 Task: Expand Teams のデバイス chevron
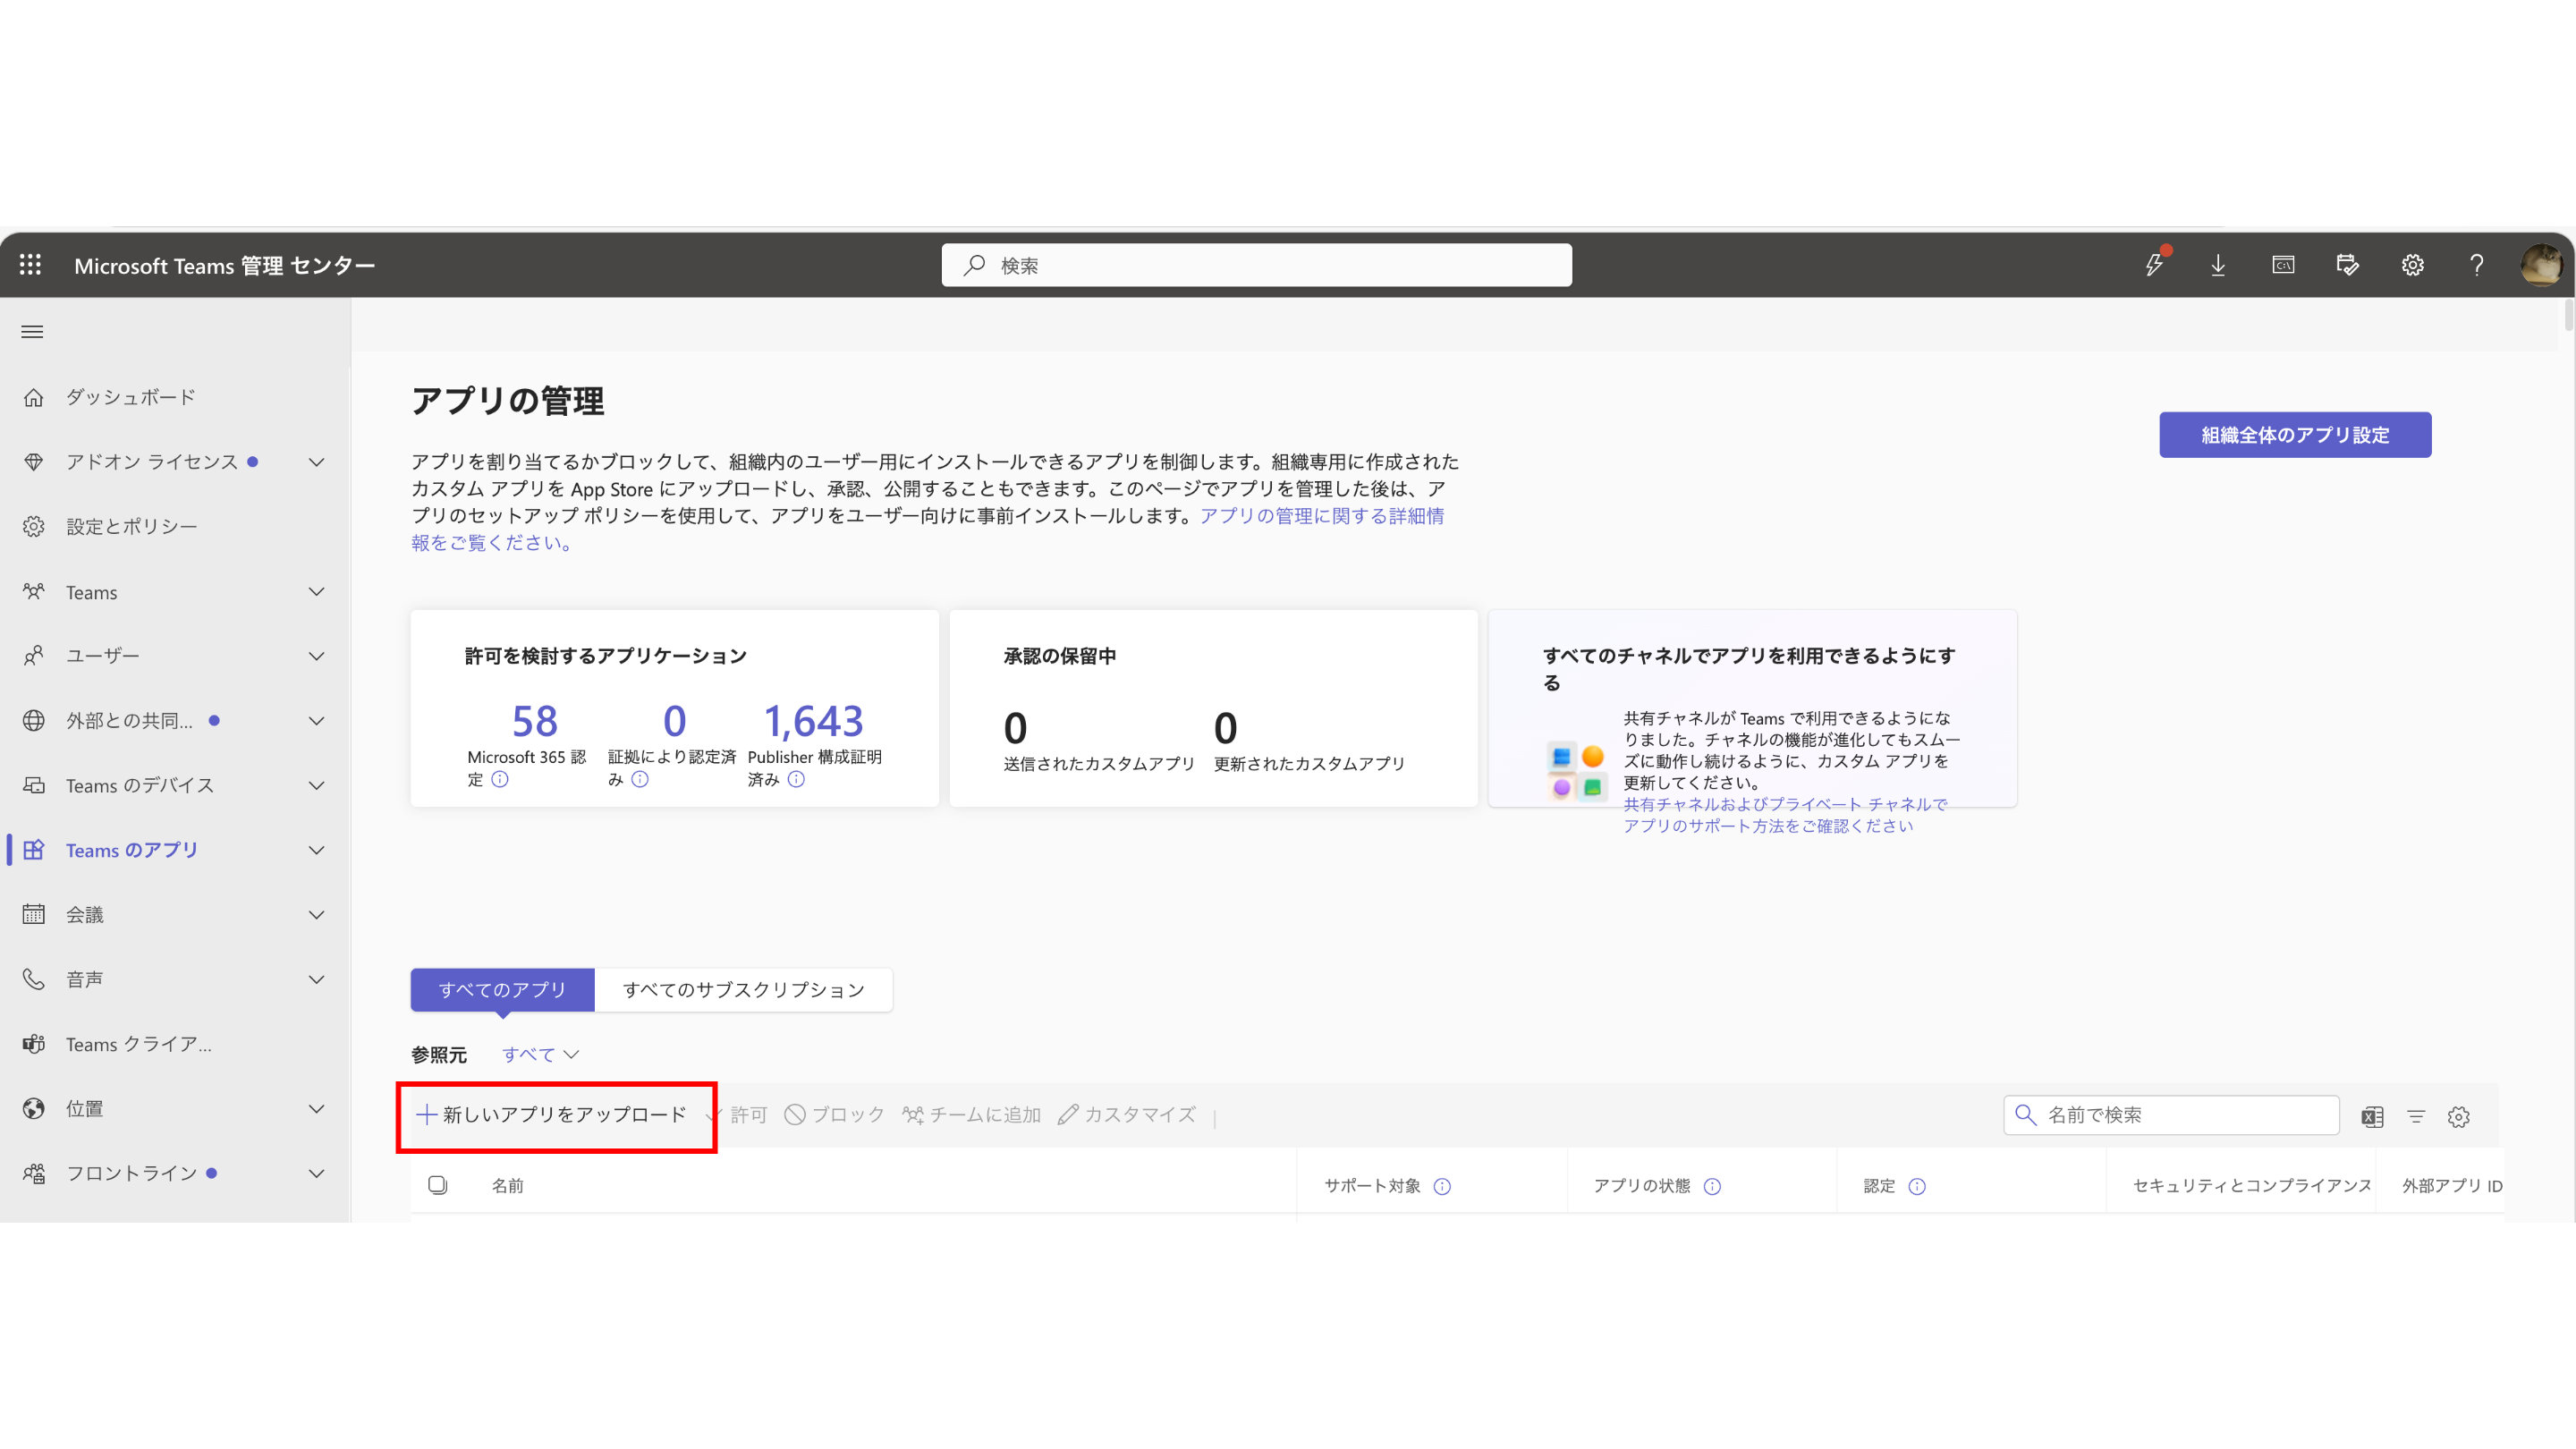point(317,785)
